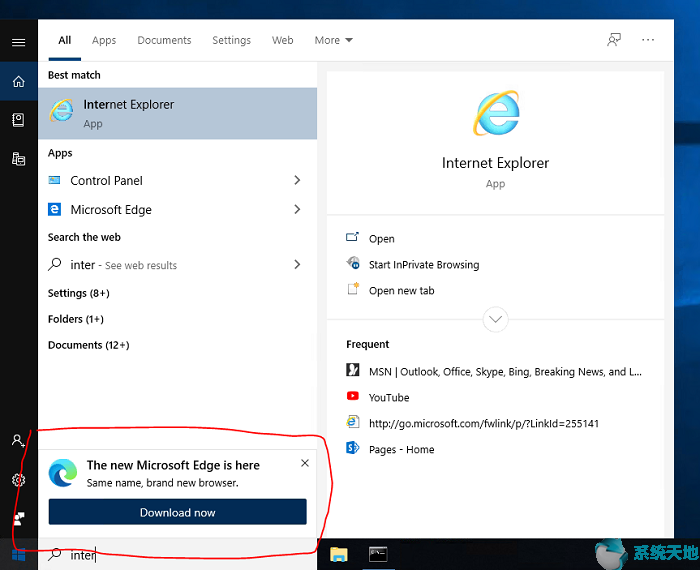Image resolution: width=700 pixels, height=570 pixels.
Task: Click the new Microsoft Edge logo in banner
Action: point(62,473)
